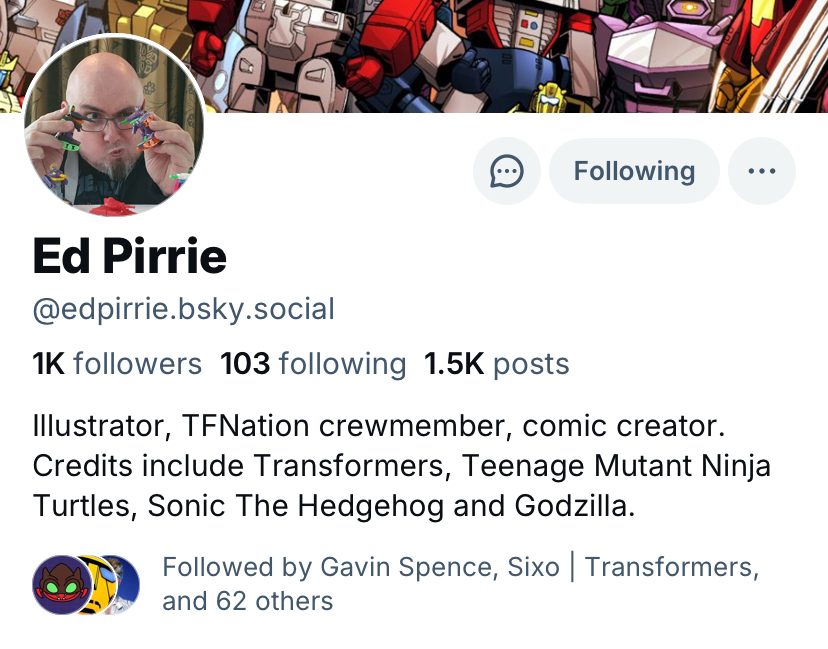Open the 1K followers list
The height and width of the screenshot is (649, 828).
117,363
